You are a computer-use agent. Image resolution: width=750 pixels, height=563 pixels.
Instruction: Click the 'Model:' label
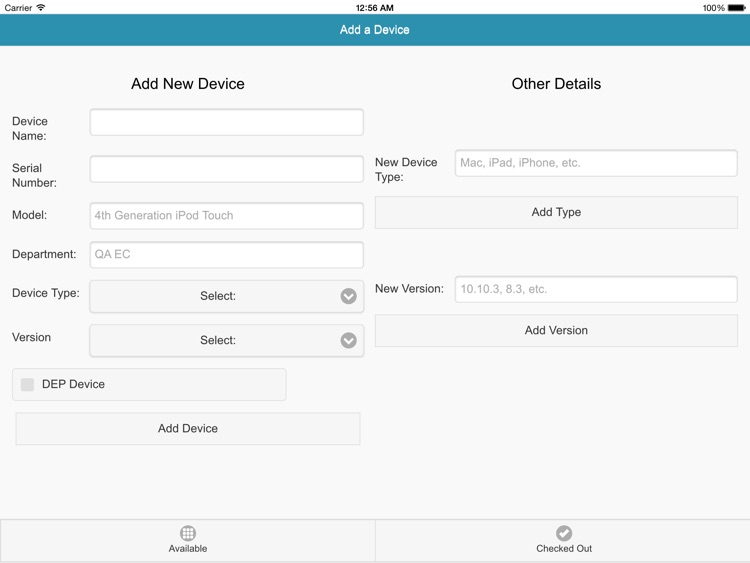coord(30,215)
